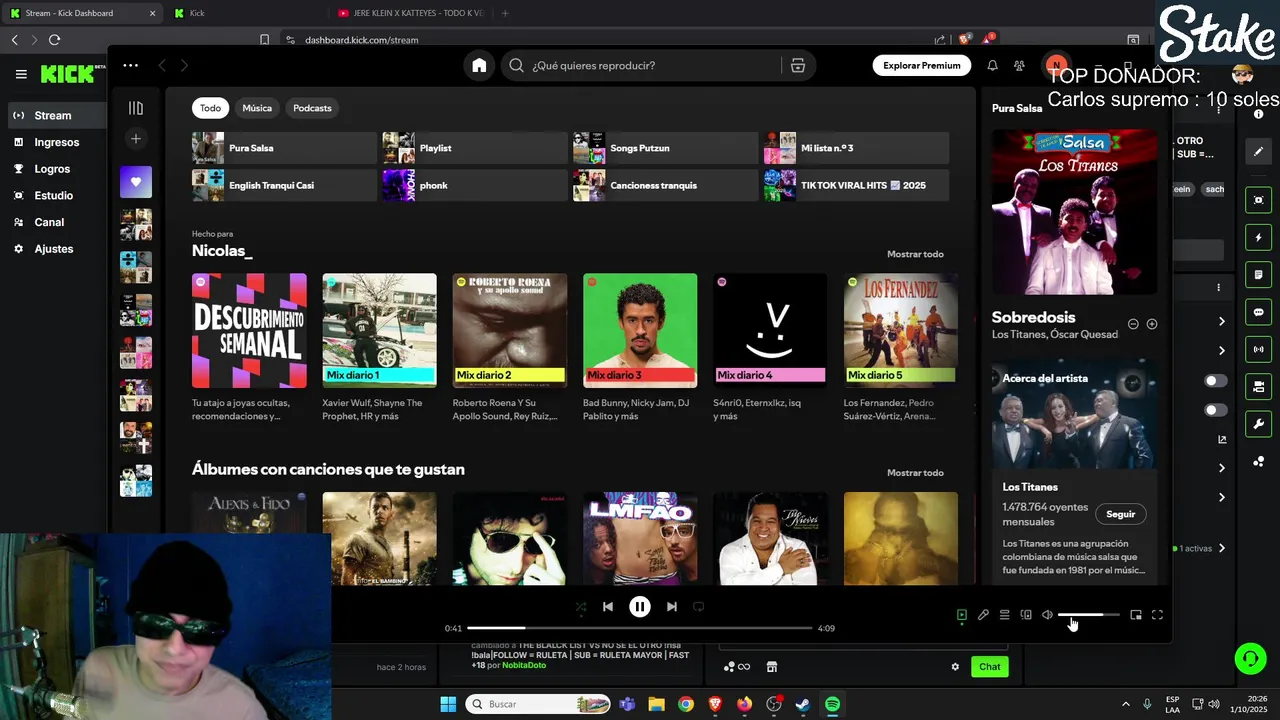The height and width of the screenshot is (720, 1280).
Task: Toggle Spotify repeat
Action: click(x=699, y=607)
